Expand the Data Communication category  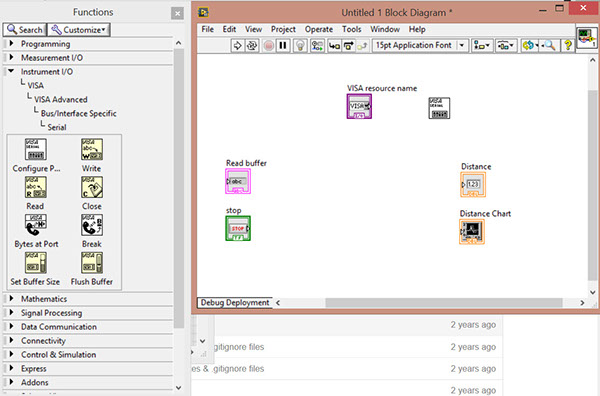pos(11,326)
